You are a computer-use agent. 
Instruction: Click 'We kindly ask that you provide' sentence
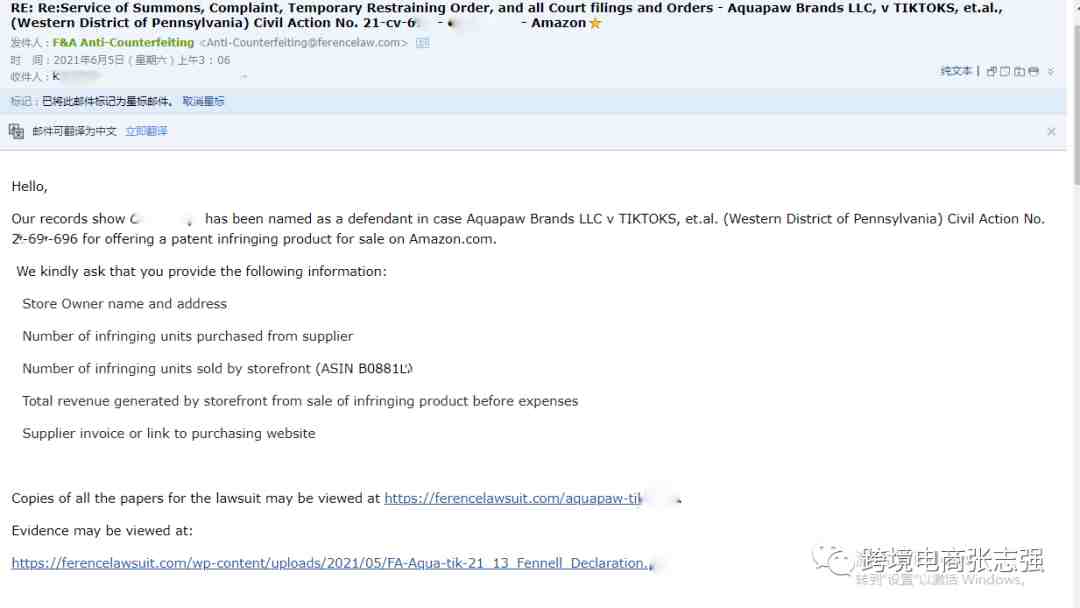point(202,271)
